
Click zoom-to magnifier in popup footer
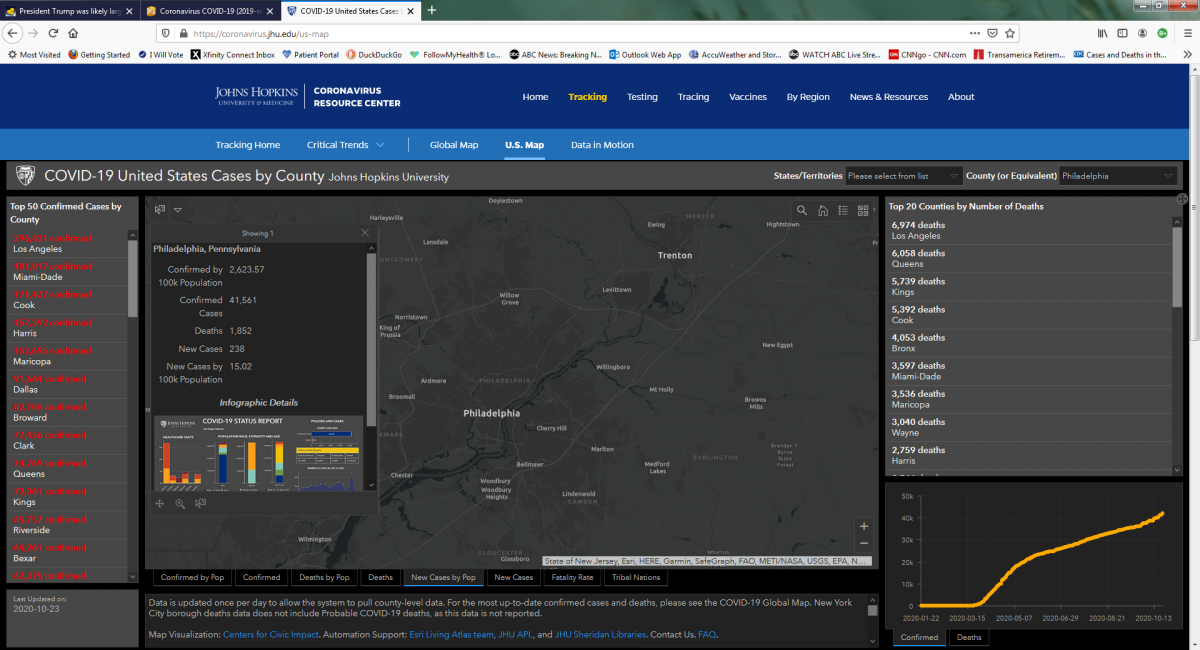180,504
